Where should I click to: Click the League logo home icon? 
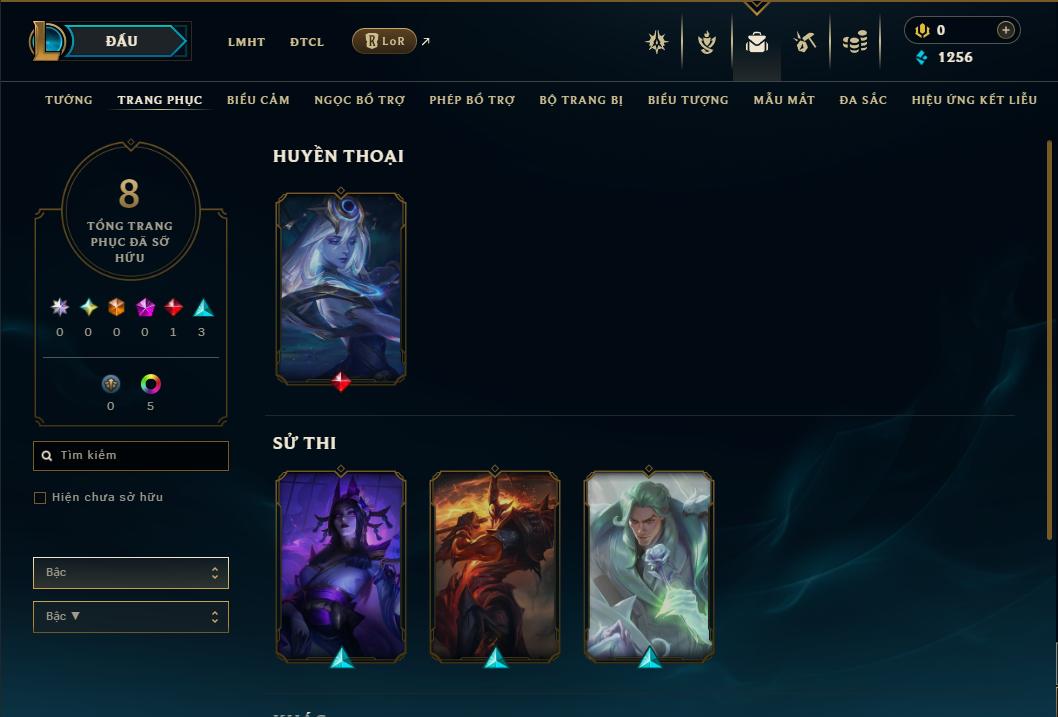tap(46, 41)
